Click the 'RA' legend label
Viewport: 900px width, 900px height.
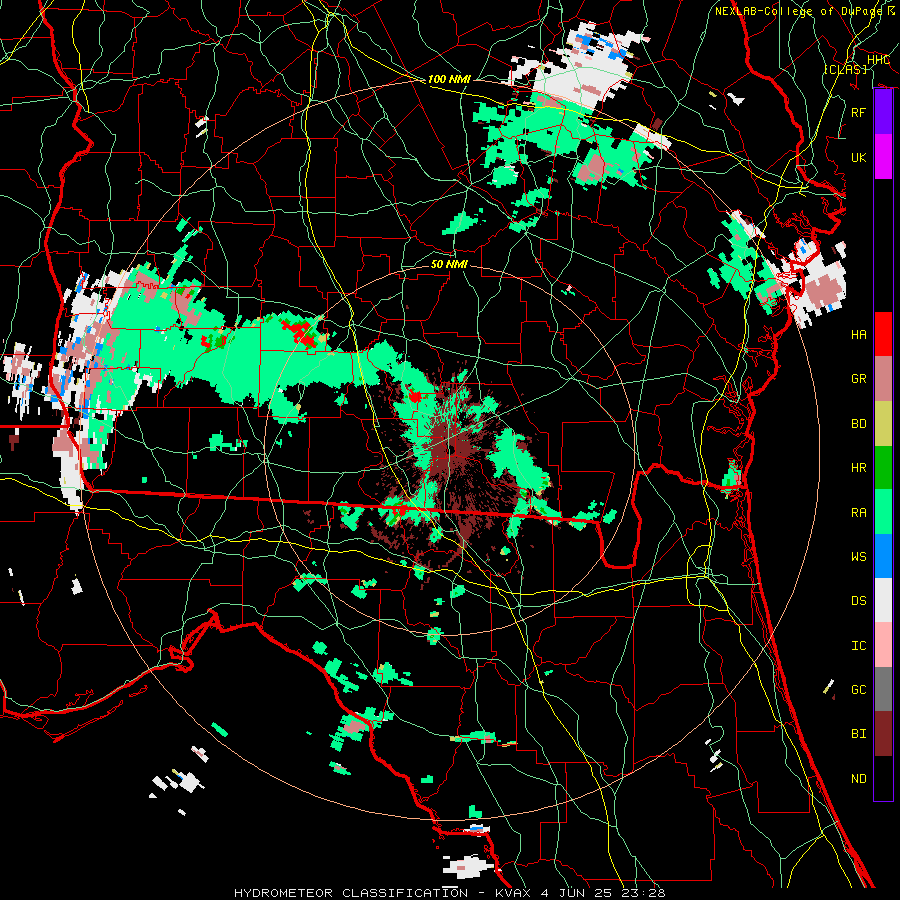[x=858, y=512]
